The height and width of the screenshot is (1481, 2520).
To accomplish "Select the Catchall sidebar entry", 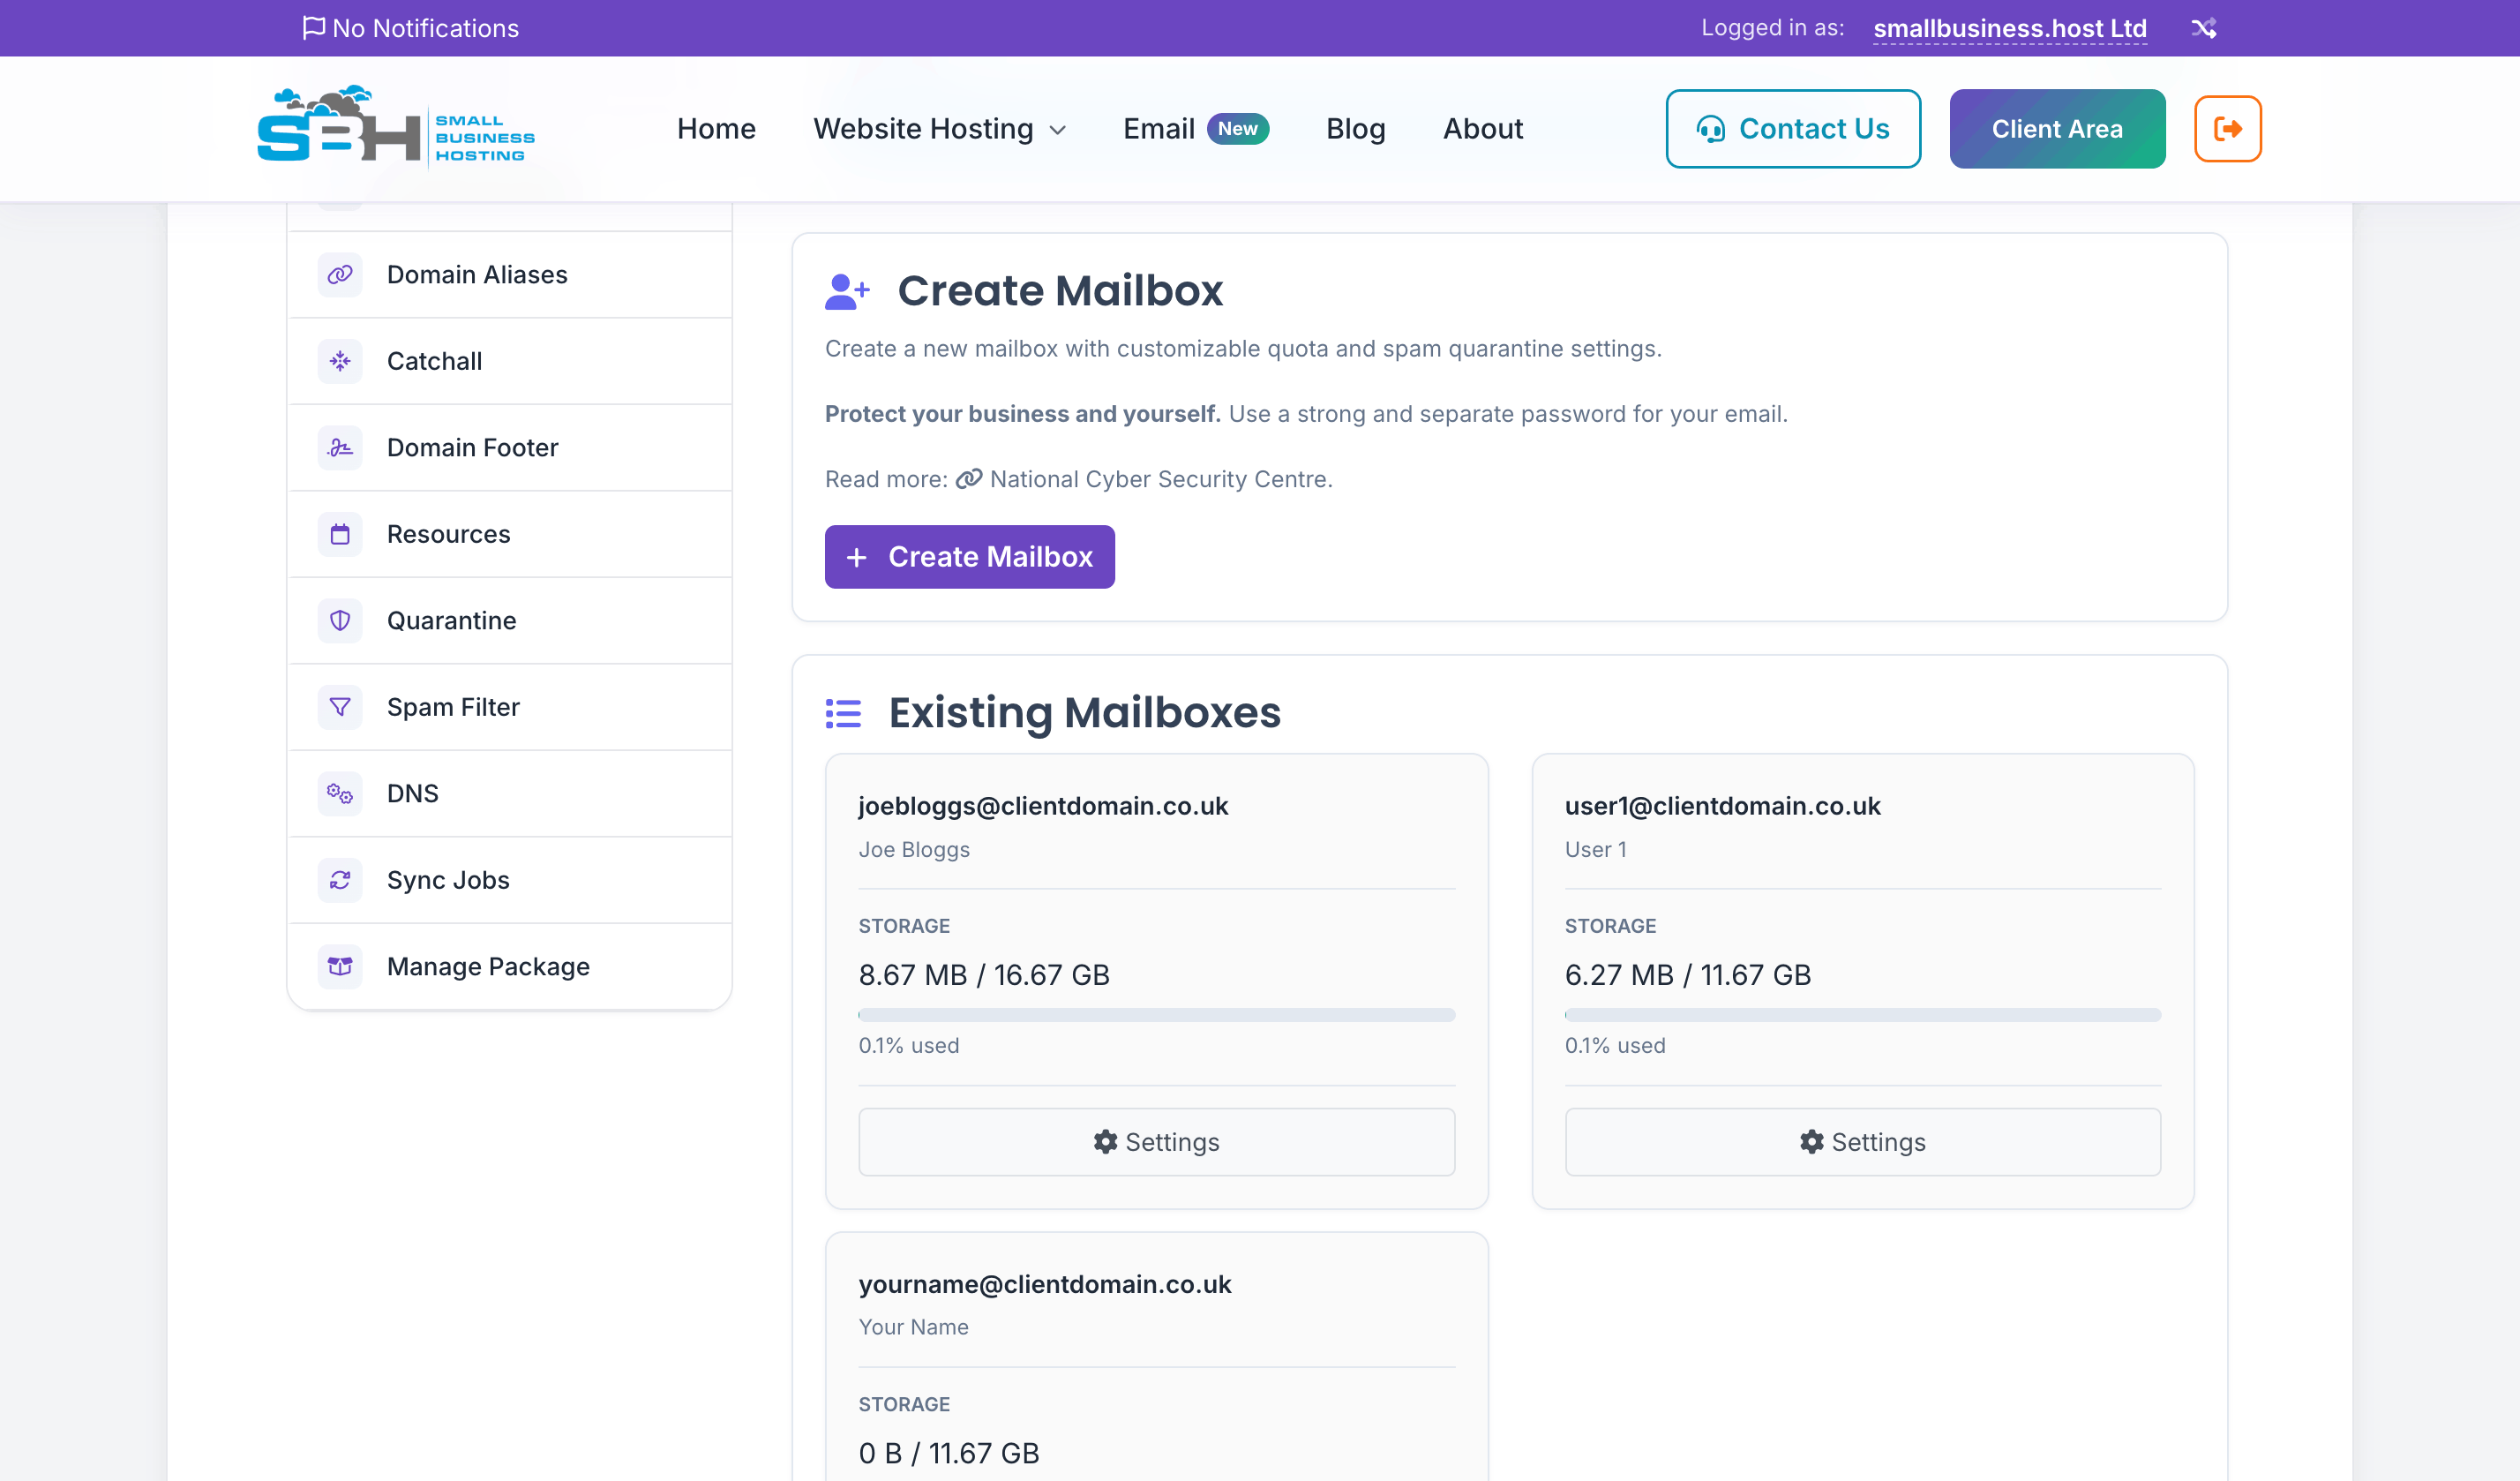I will coord(510,361).
